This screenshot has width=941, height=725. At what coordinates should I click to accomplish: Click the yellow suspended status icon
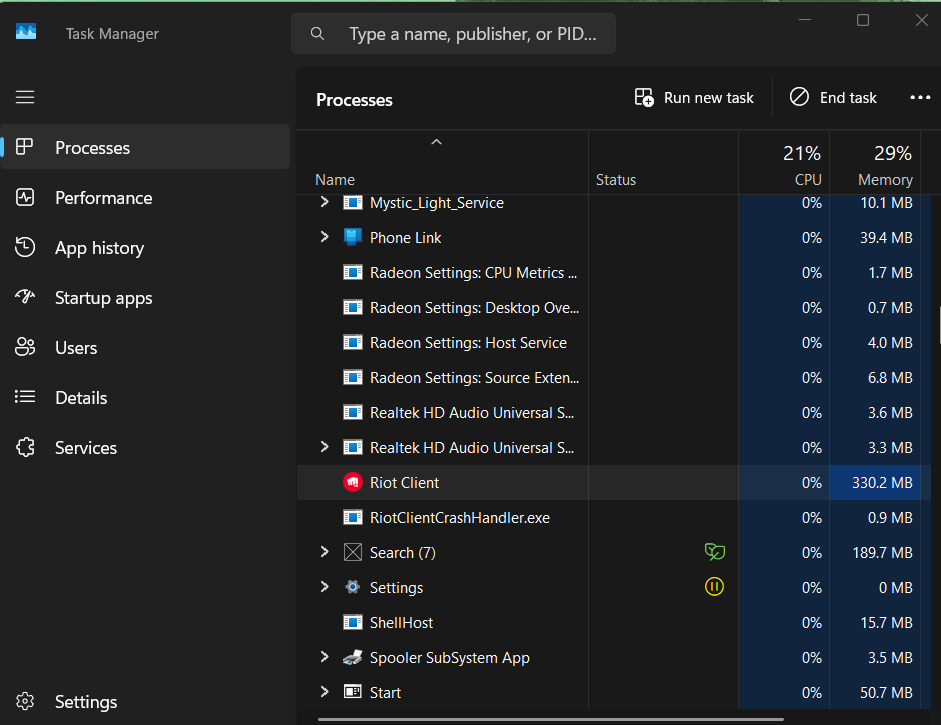click(714, 587)
